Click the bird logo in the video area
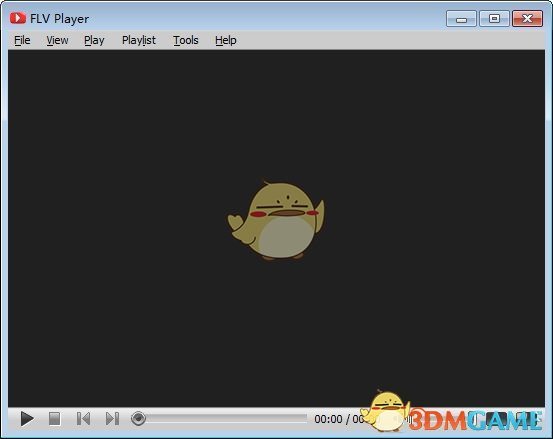The width and height of the screenshot is (553, 439). point(276,221)
